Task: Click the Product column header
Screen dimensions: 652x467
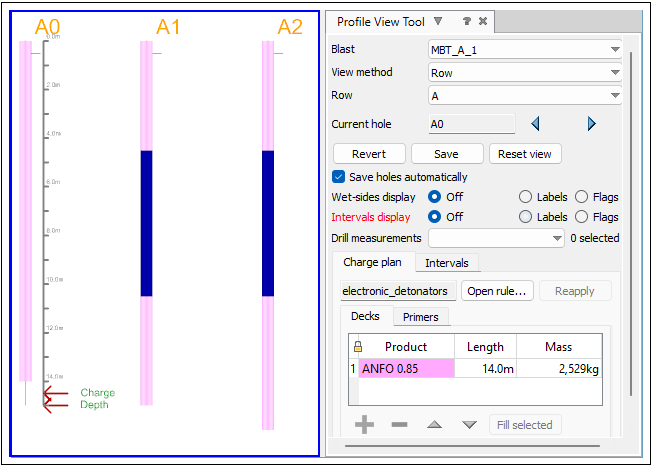Action: [406, 346]
